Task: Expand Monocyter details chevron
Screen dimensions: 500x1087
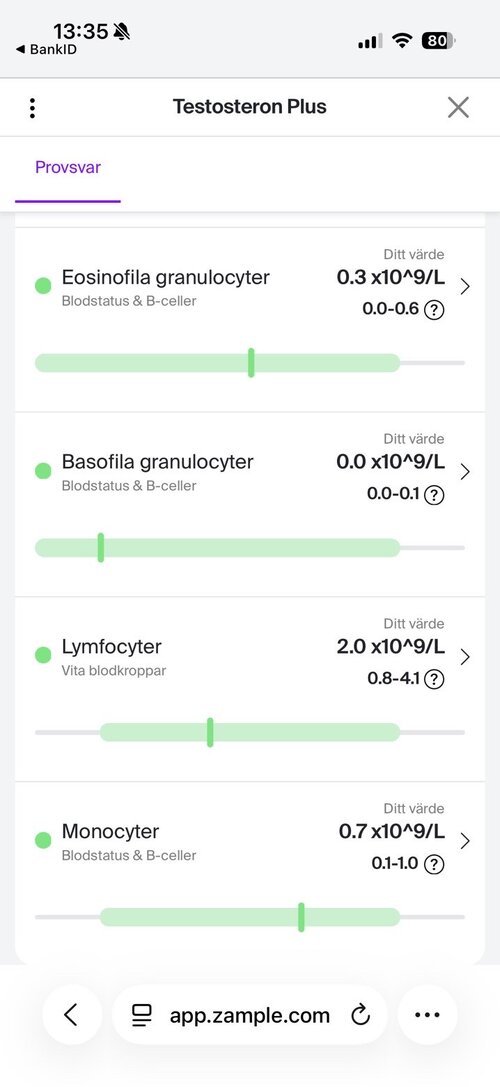Action: pyautogui.click(x=465, y=841)
